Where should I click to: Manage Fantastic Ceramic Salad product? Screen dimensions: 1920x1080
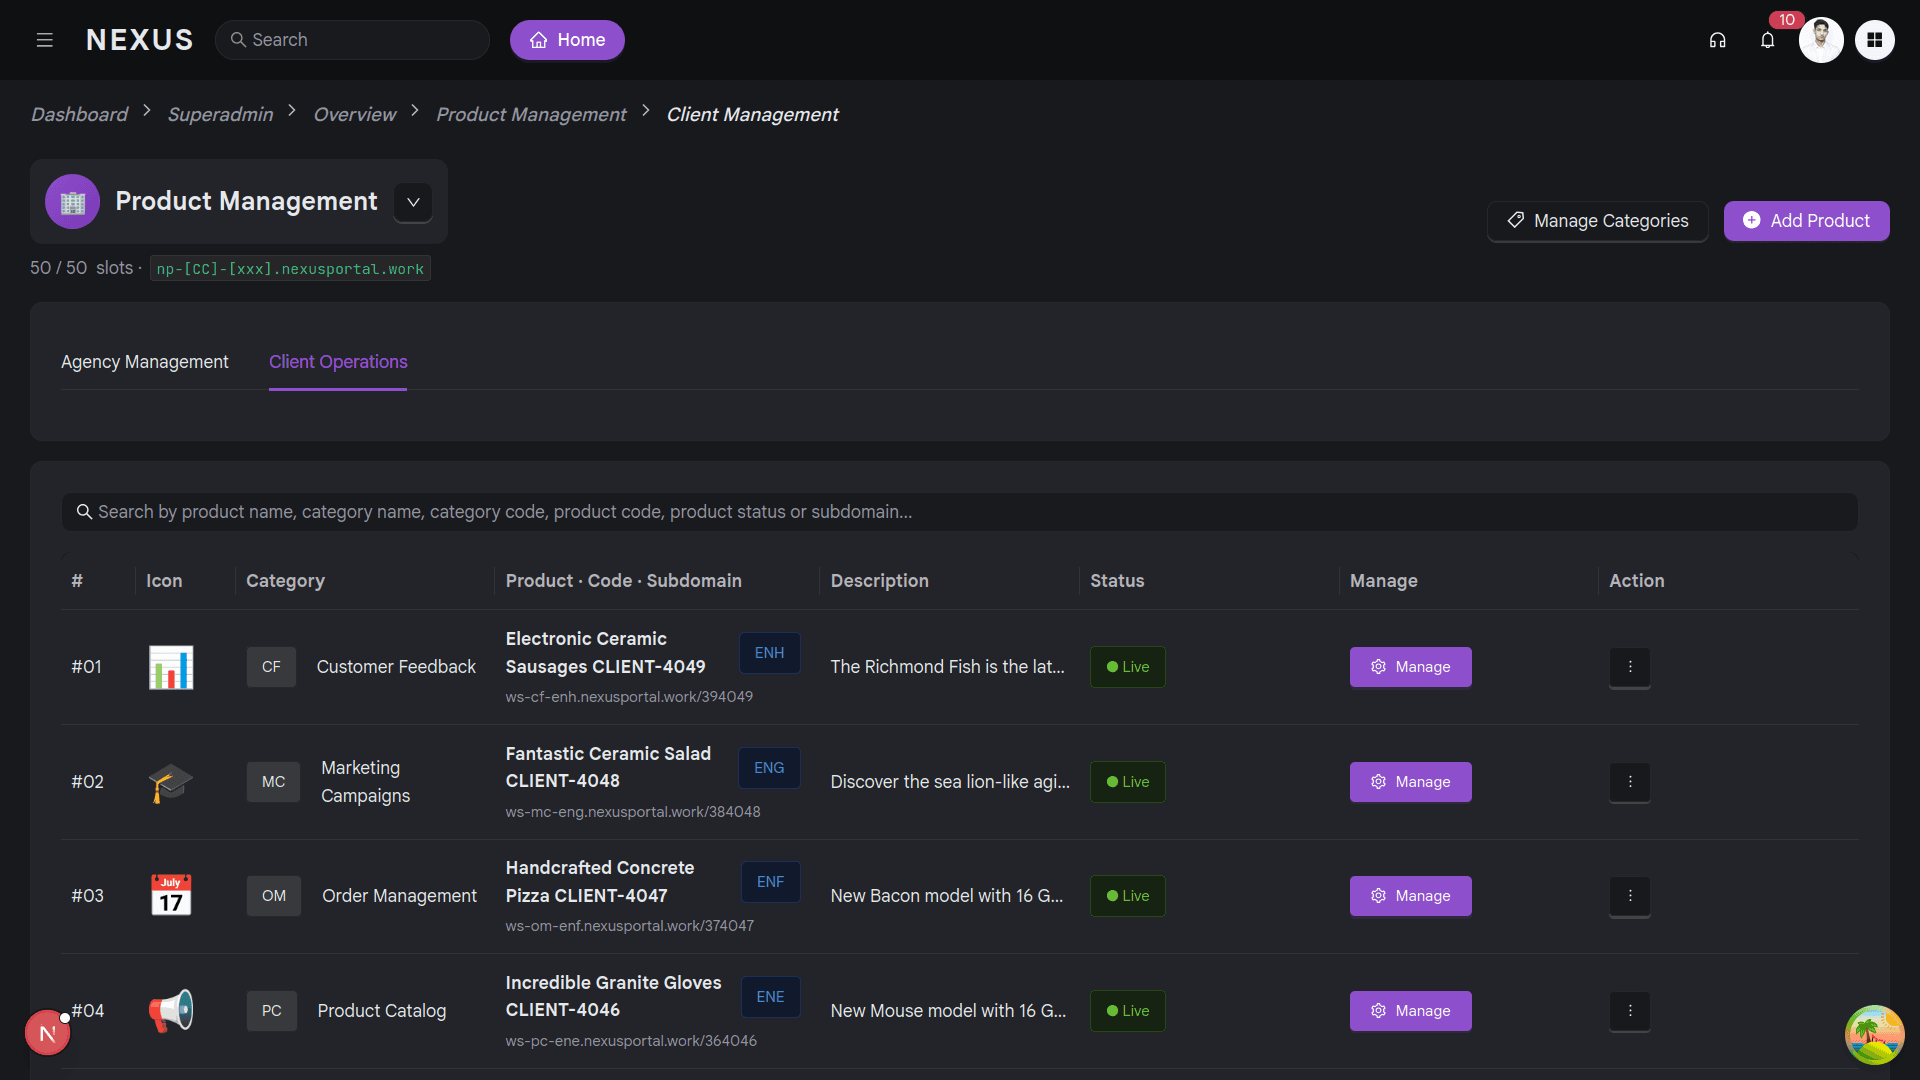1410,782
